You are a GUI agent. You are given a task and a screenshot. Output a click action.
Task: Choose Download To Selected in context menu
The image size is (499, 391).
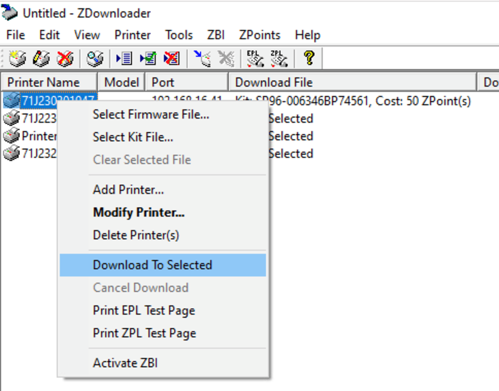(x=163, y=265)
